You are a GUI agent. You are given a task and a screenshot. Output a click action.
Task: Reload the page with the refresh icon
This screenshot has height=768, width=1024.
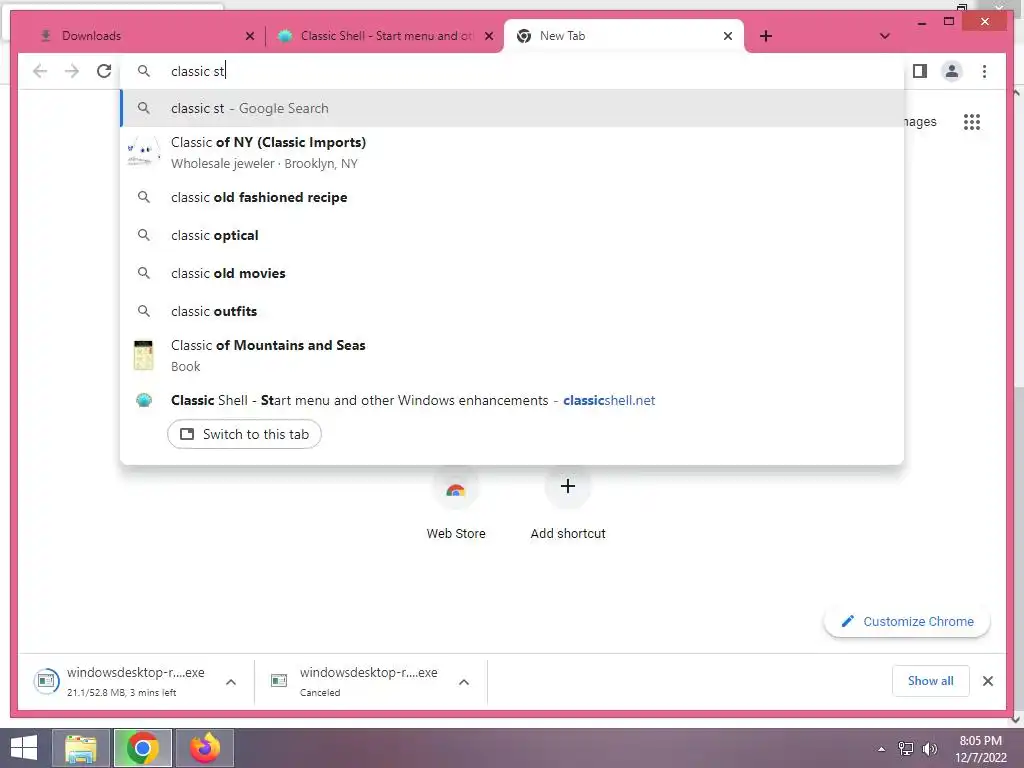(x=104, y=71)
